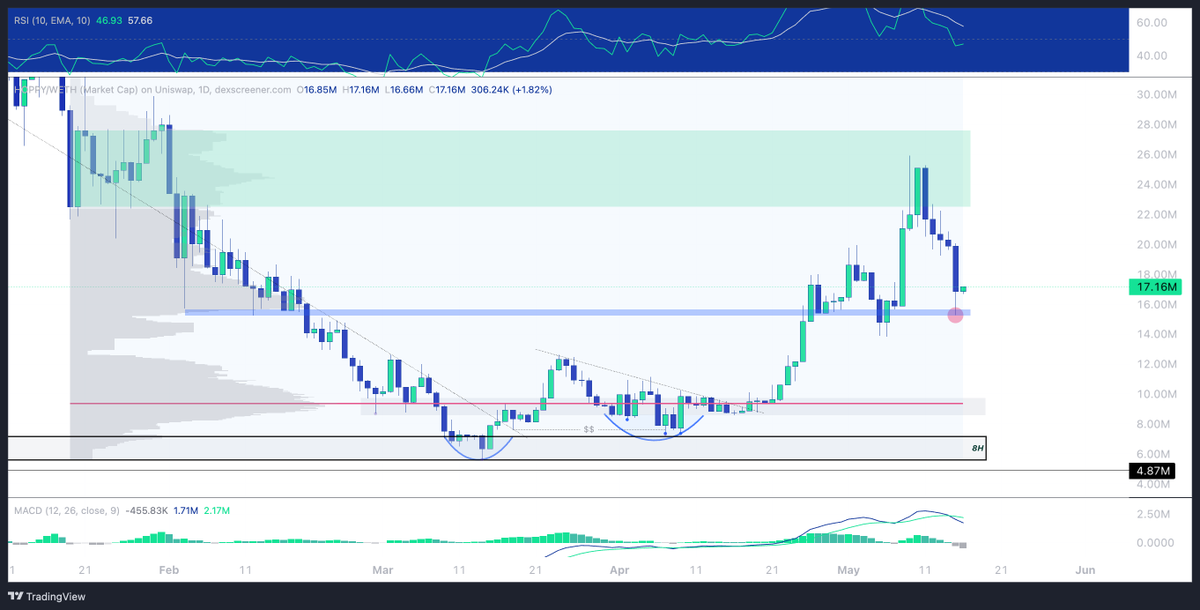Click the 26.00M price axis label
Image resolution: width=1200 pixels, height=610 pixels.
(1158, 155)
